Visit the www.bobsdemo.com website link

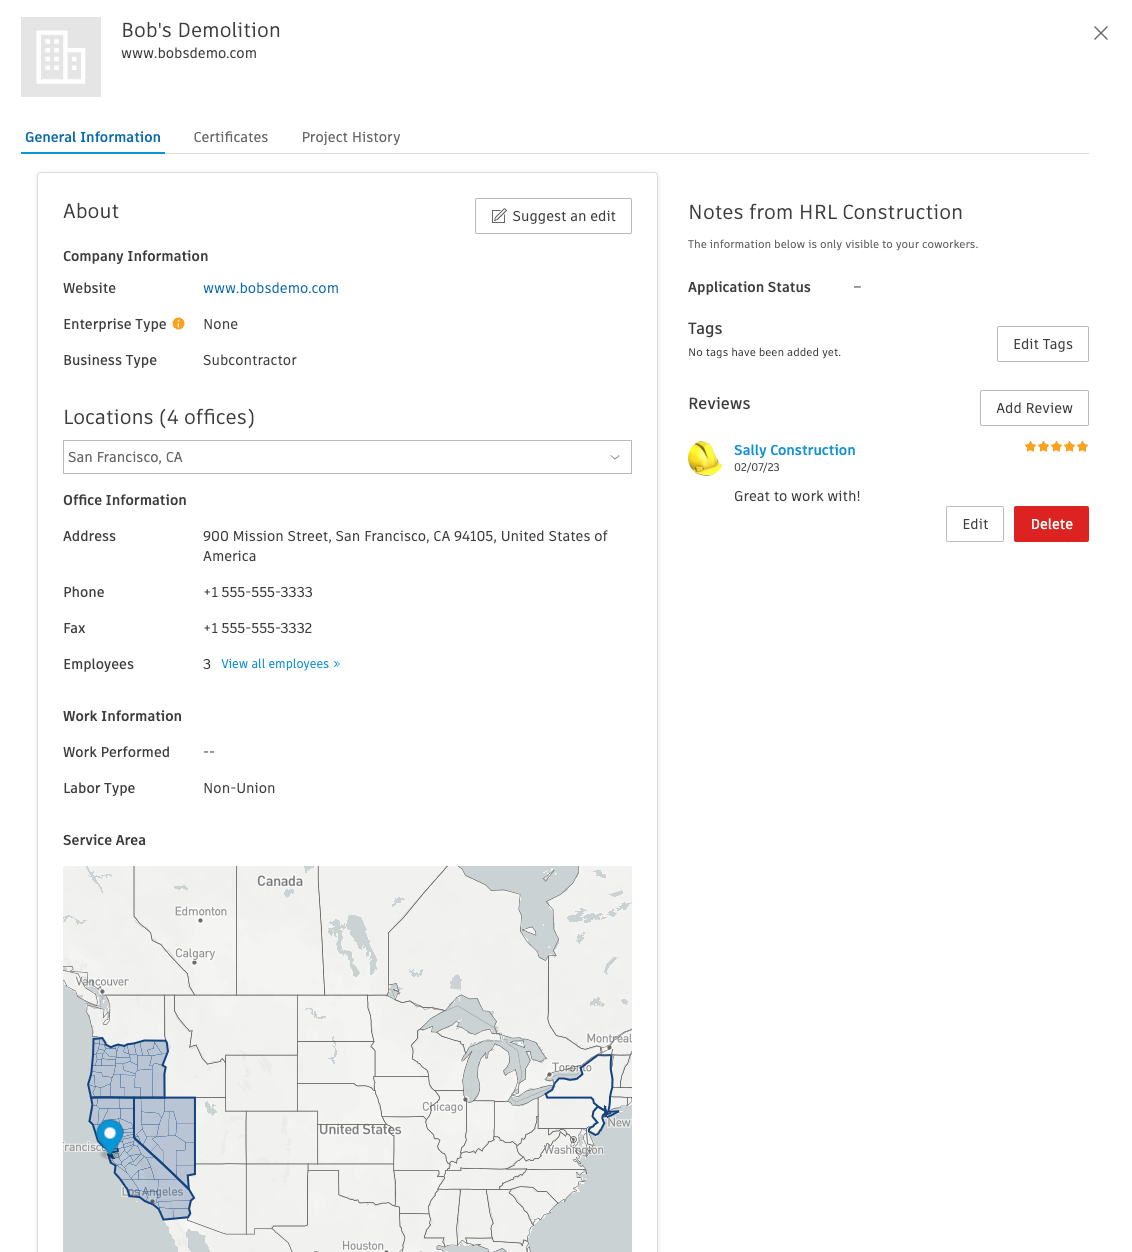[x=270, y=288]
